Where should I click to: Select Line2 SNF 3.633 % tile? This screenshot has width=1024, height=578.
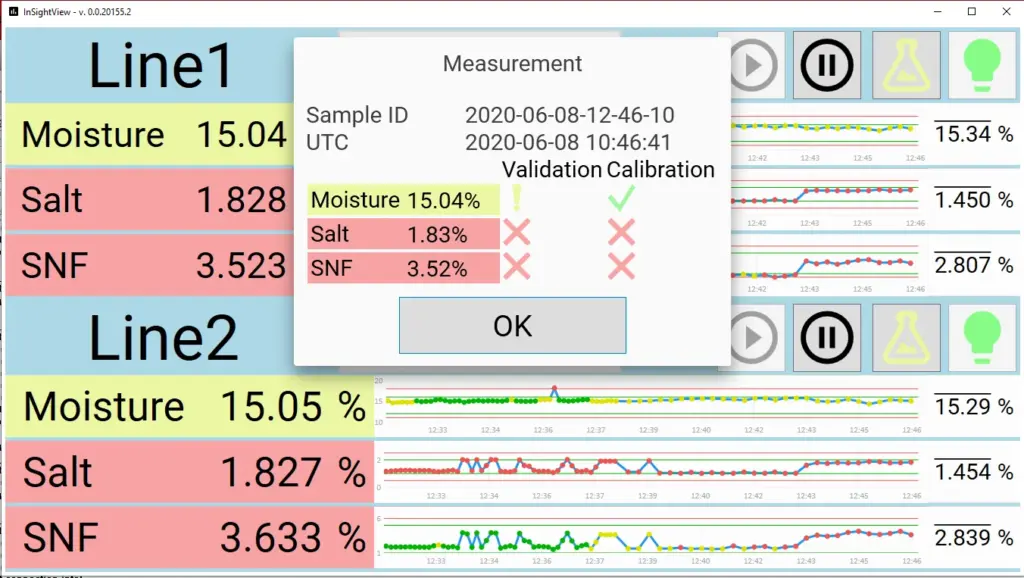[189, 538]
